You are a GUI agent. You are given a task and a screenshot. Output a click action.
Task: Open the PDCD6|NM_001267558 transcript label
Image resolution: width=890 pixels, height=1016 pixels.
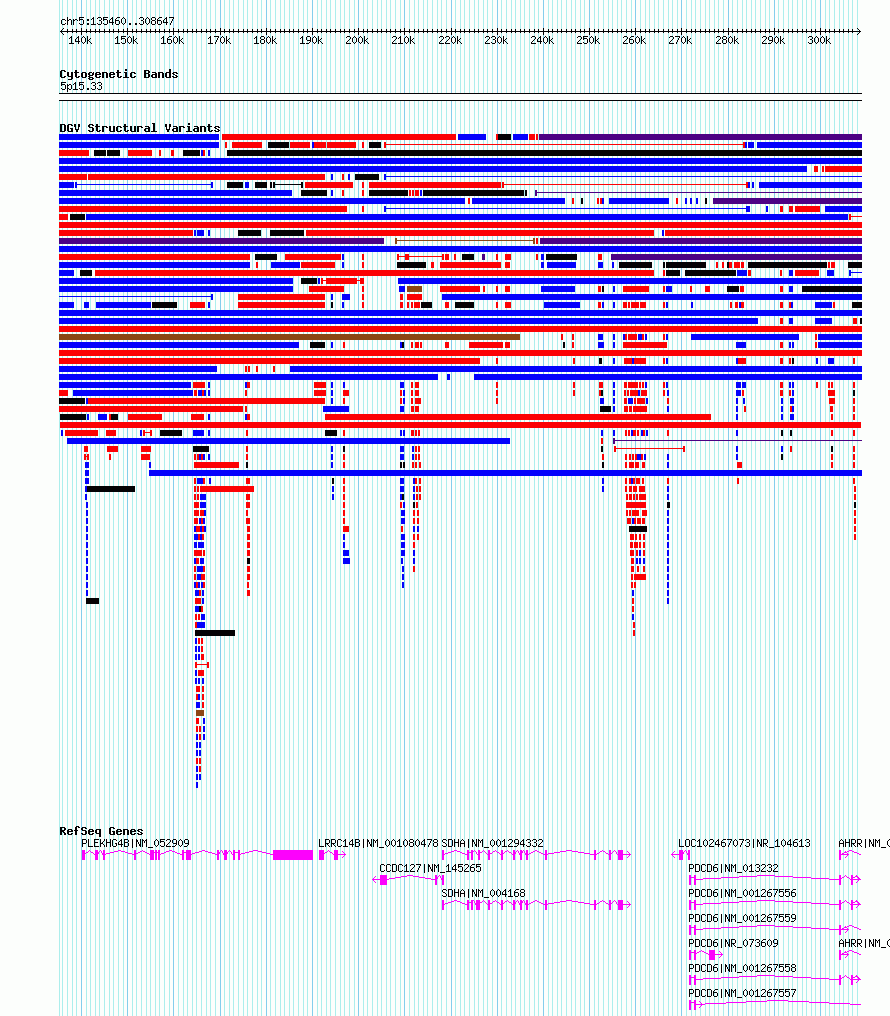coord(742,968)
